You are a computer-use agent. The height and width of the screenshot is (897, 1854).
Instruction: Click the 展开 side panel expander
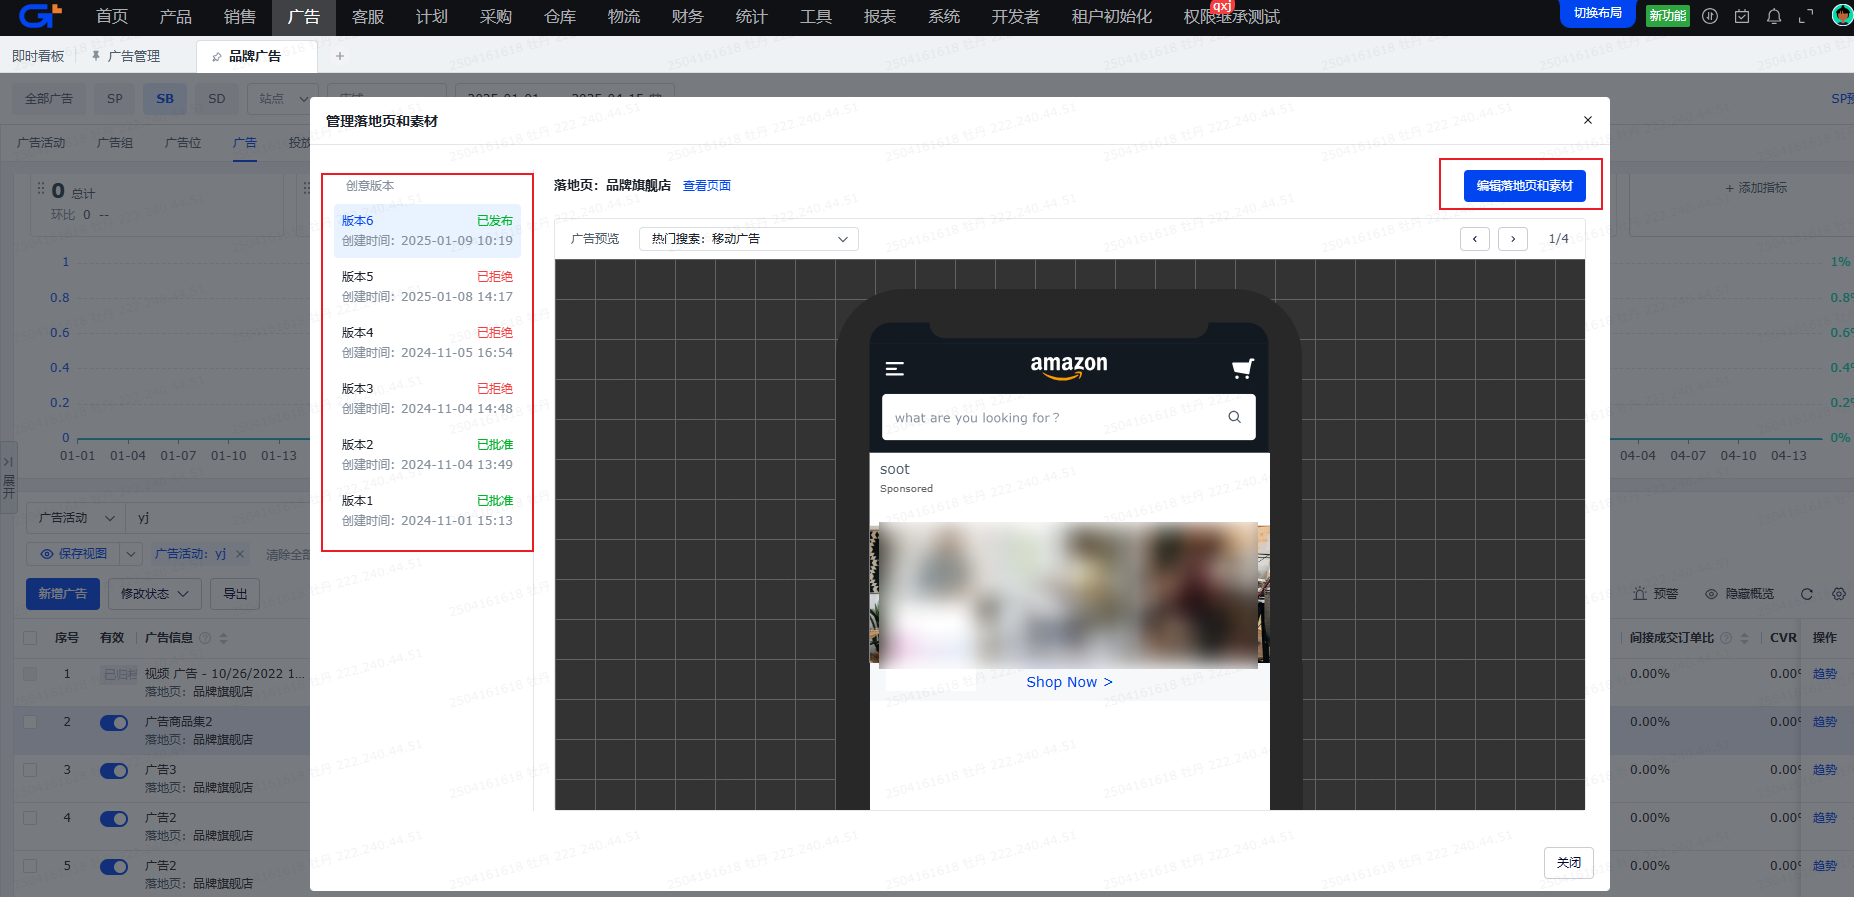tap(9, 478)
